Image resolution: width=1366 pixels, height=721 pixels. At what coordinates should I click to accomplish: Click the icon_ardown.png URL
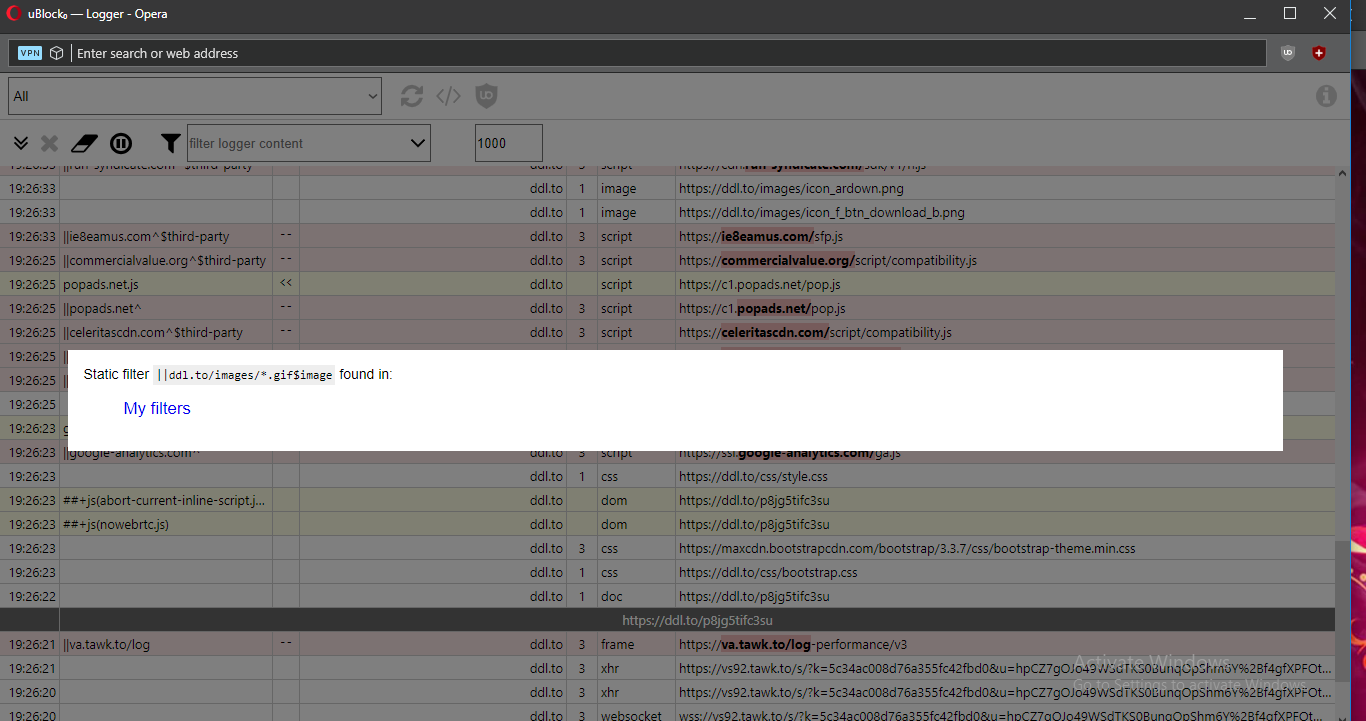[x=791, y=188]
